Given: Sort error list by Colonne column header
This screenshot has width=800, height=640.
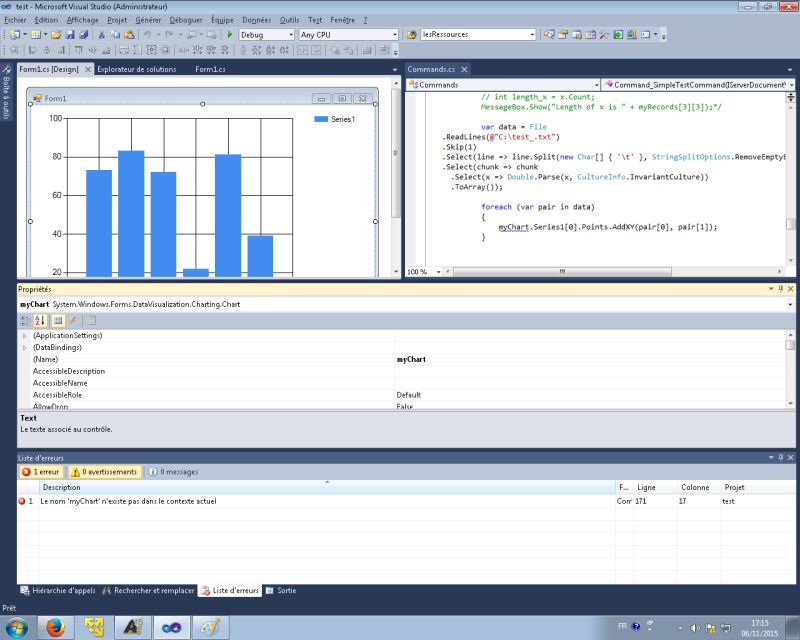Looking at the screenshot, I should click(x=699, y=487).
